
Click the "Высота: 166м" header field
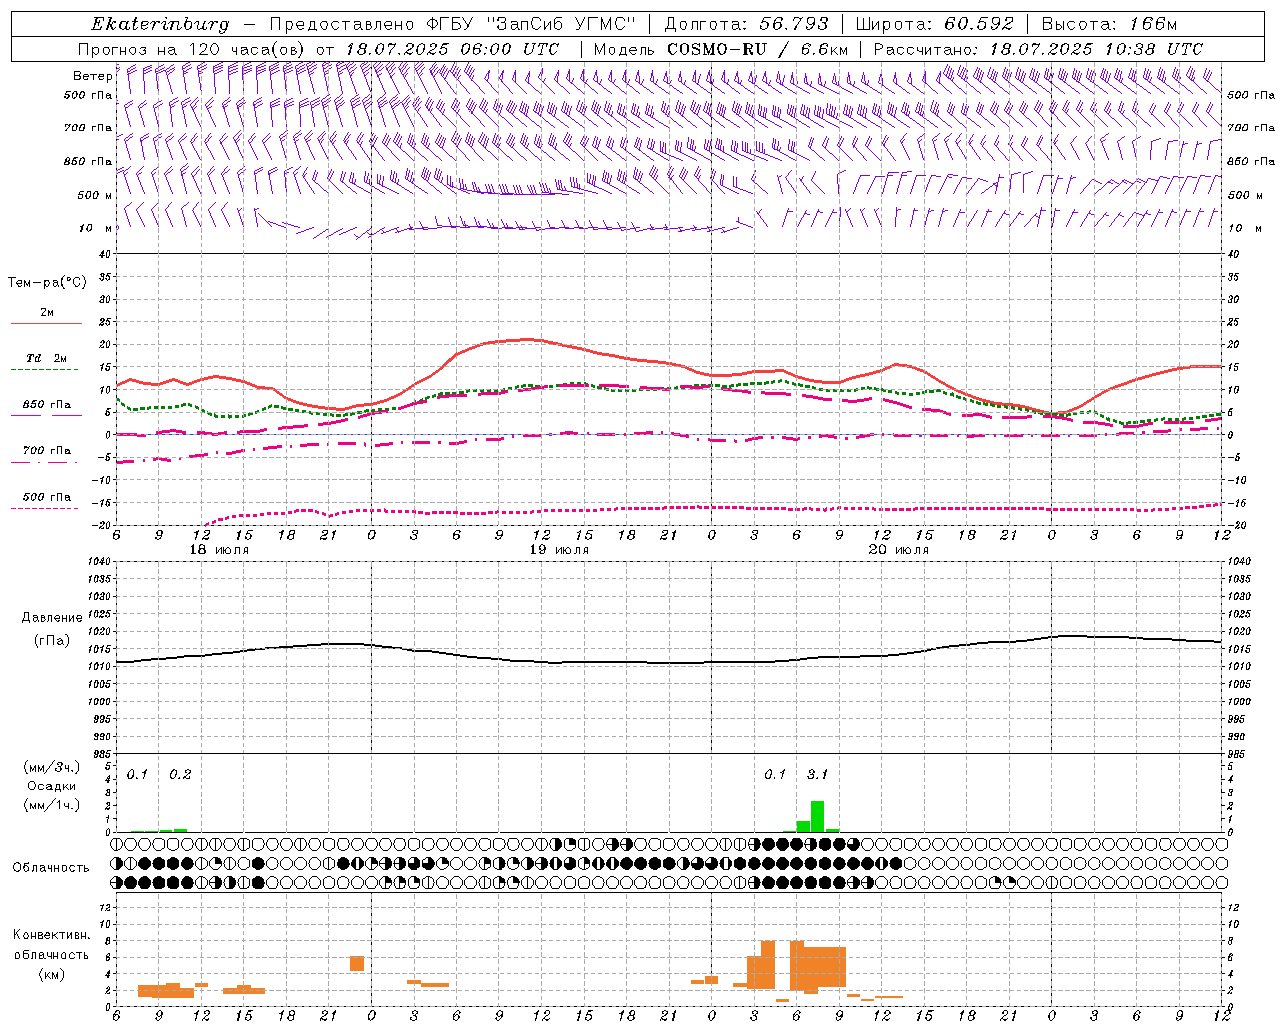point(1109,24)
